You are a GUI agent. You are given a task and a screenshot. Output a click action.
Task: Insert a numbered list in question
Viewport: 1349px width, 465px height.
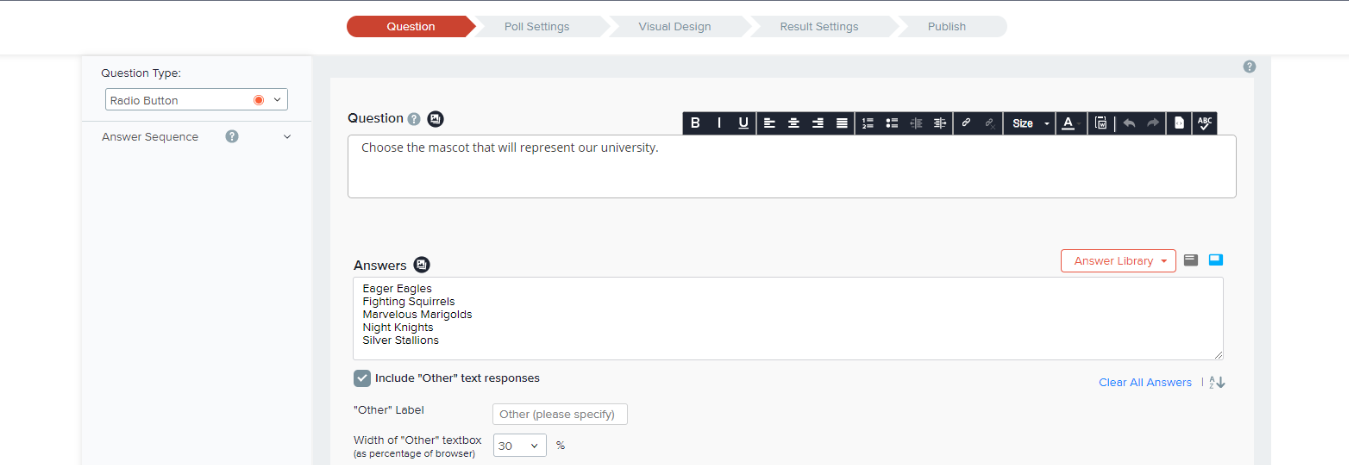tap(867, 123)
